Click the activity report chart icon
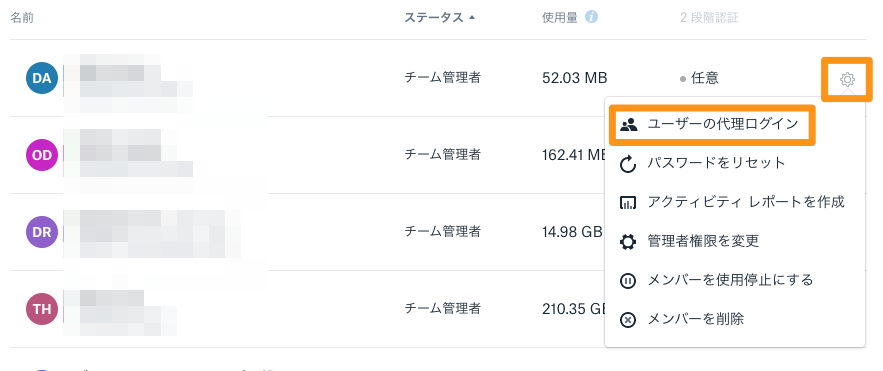Screen dimensions: 883x371 (627, 203)
